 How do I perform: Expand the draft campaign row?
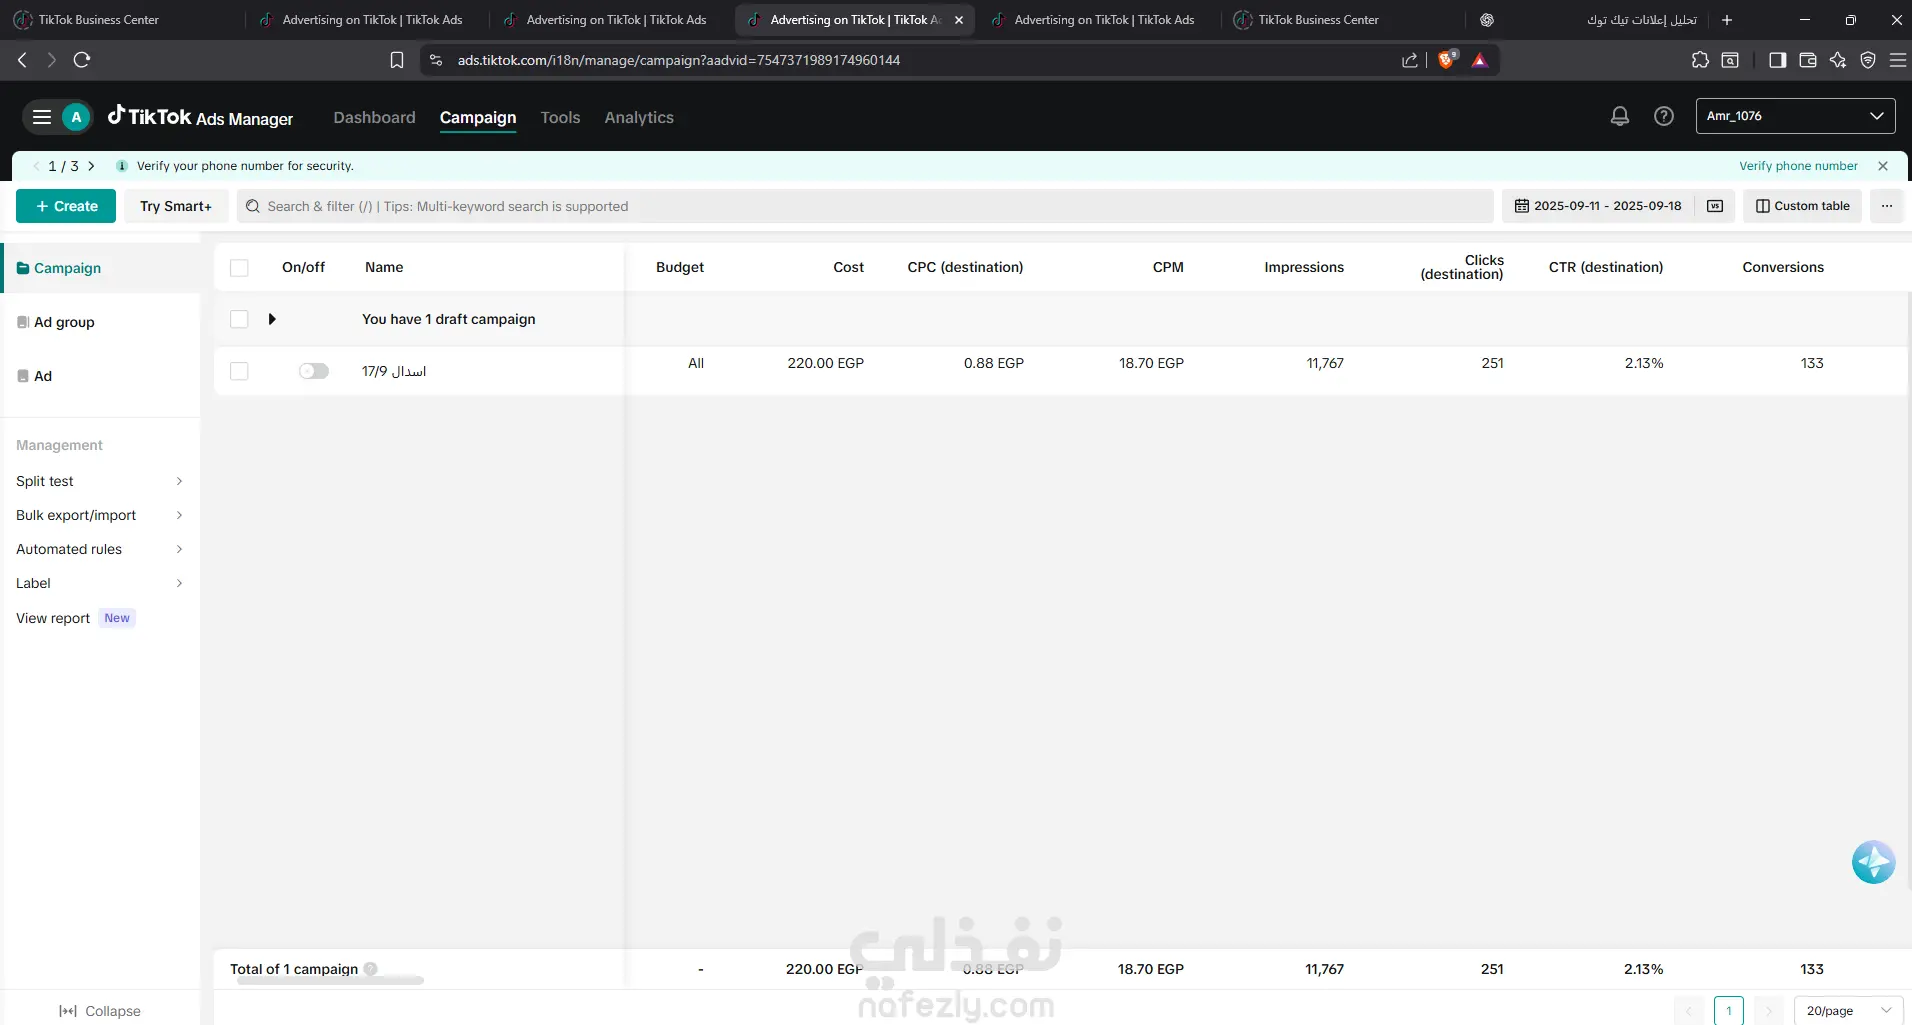pyautogui.click(x=272, y=319)
